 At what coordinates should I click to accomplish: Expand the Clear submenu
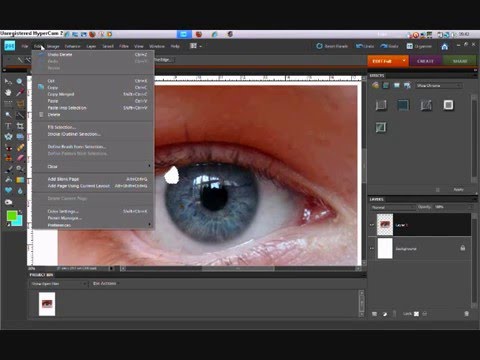tap(94, 166)
